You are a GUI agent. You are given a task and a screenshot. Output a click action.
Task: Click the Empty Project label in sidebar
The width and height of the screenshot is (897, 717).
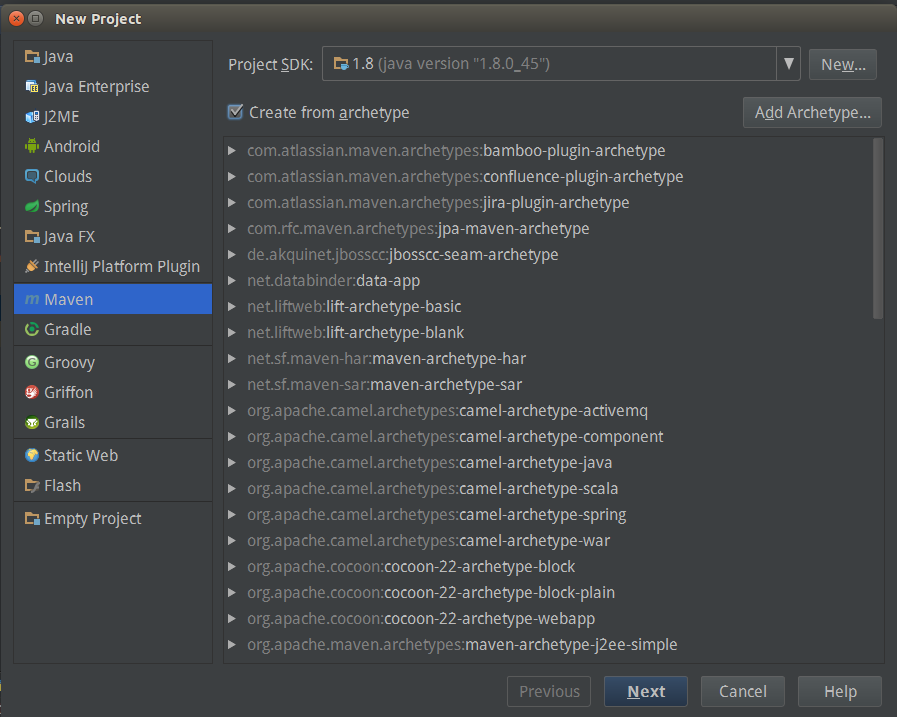[x=93, y=518]
